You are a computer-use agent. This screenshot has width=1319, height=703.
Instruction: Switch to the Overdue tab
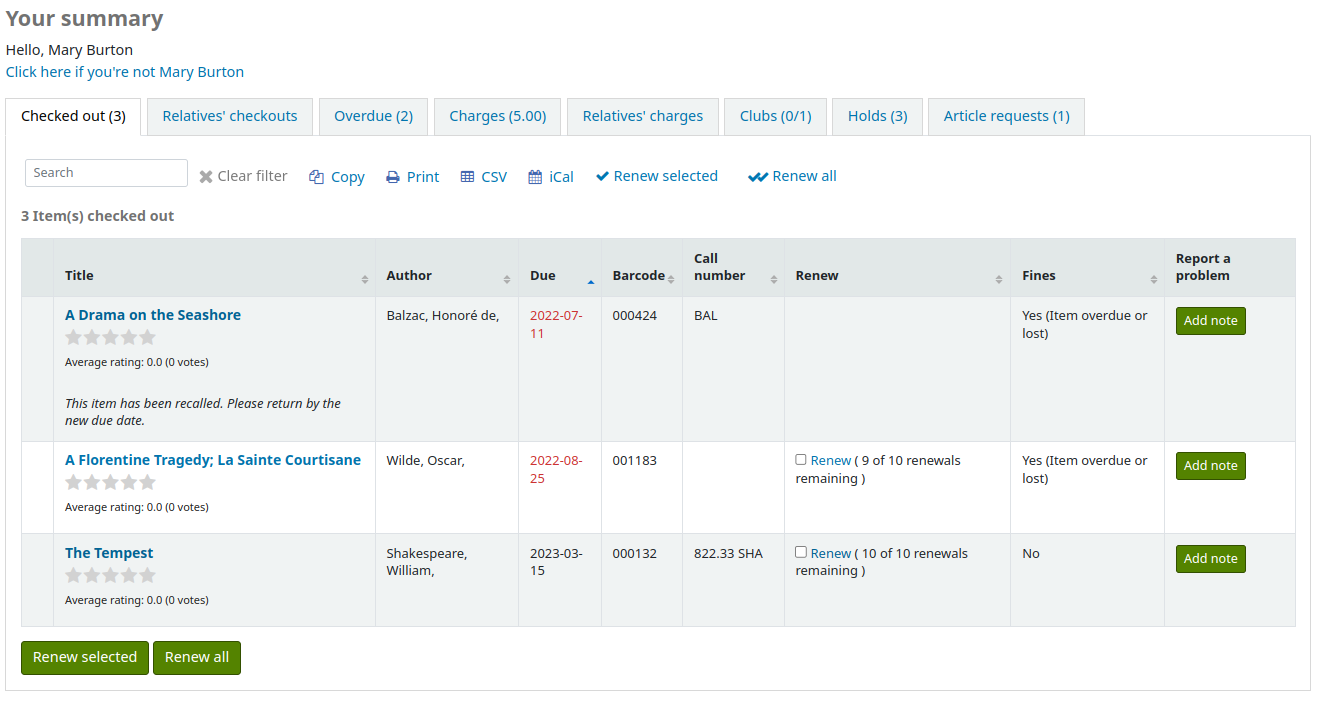[373, 116]
